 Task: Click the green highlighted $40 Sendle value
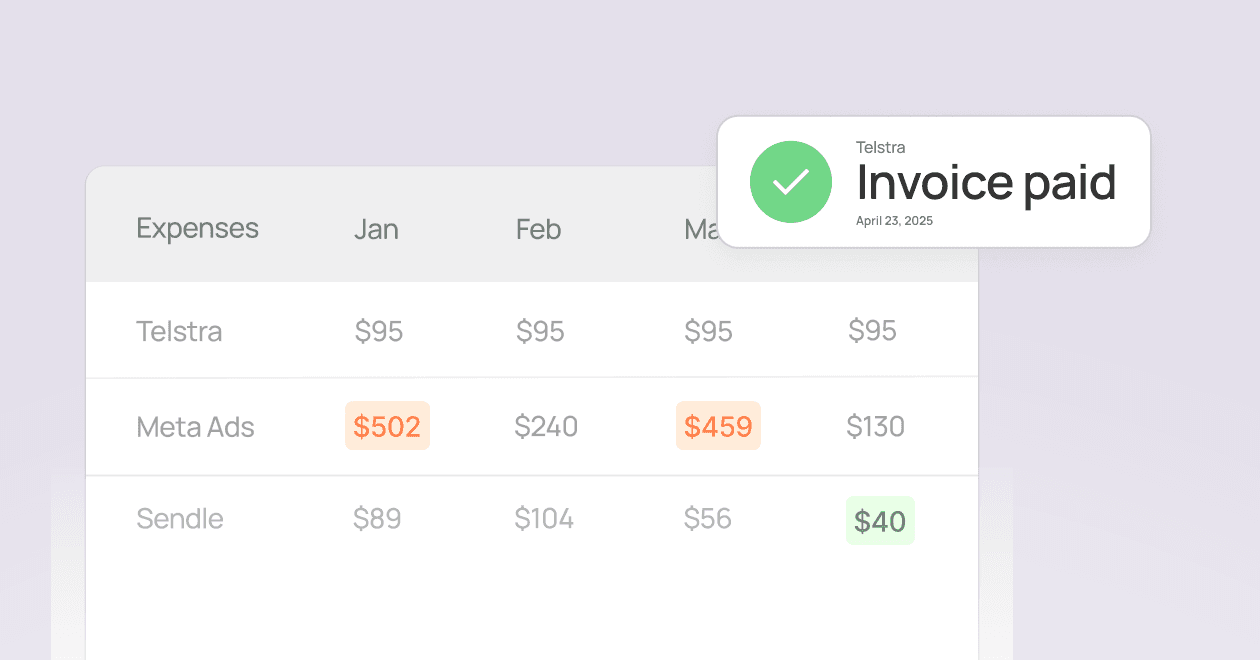tap(880, 521)
